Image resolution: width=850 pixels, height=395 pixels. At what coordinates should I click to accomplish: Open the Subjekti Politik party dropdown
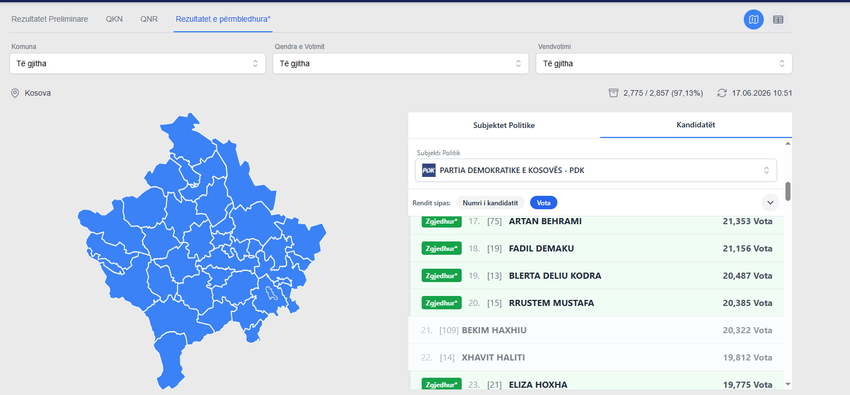click(596, 170)
